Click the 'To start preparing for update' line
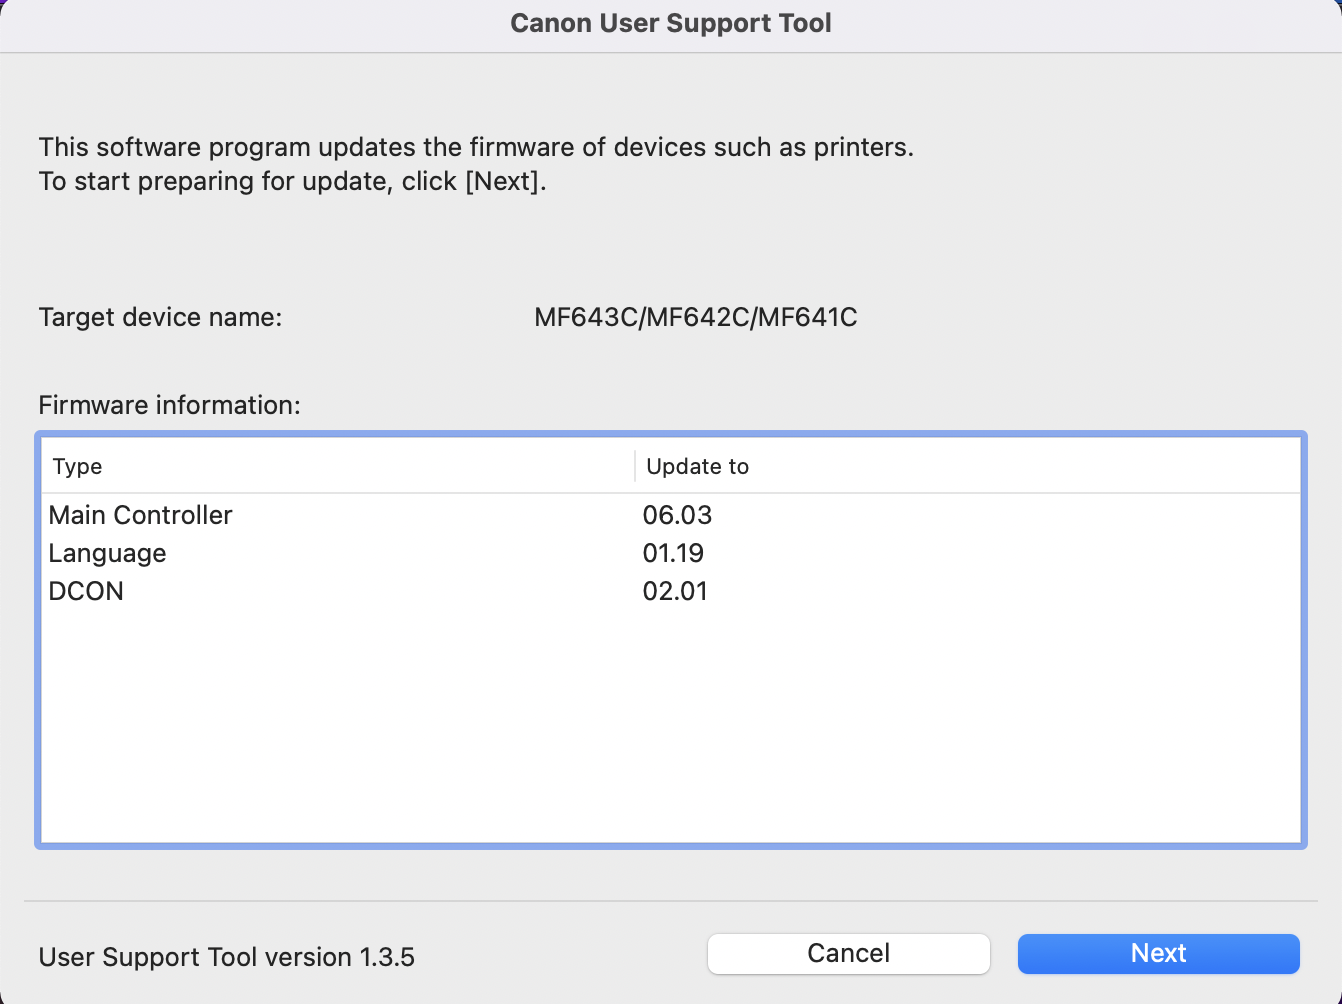Image resolution: width=1342 pixels, height=1004 pixels. pos(292,181)
